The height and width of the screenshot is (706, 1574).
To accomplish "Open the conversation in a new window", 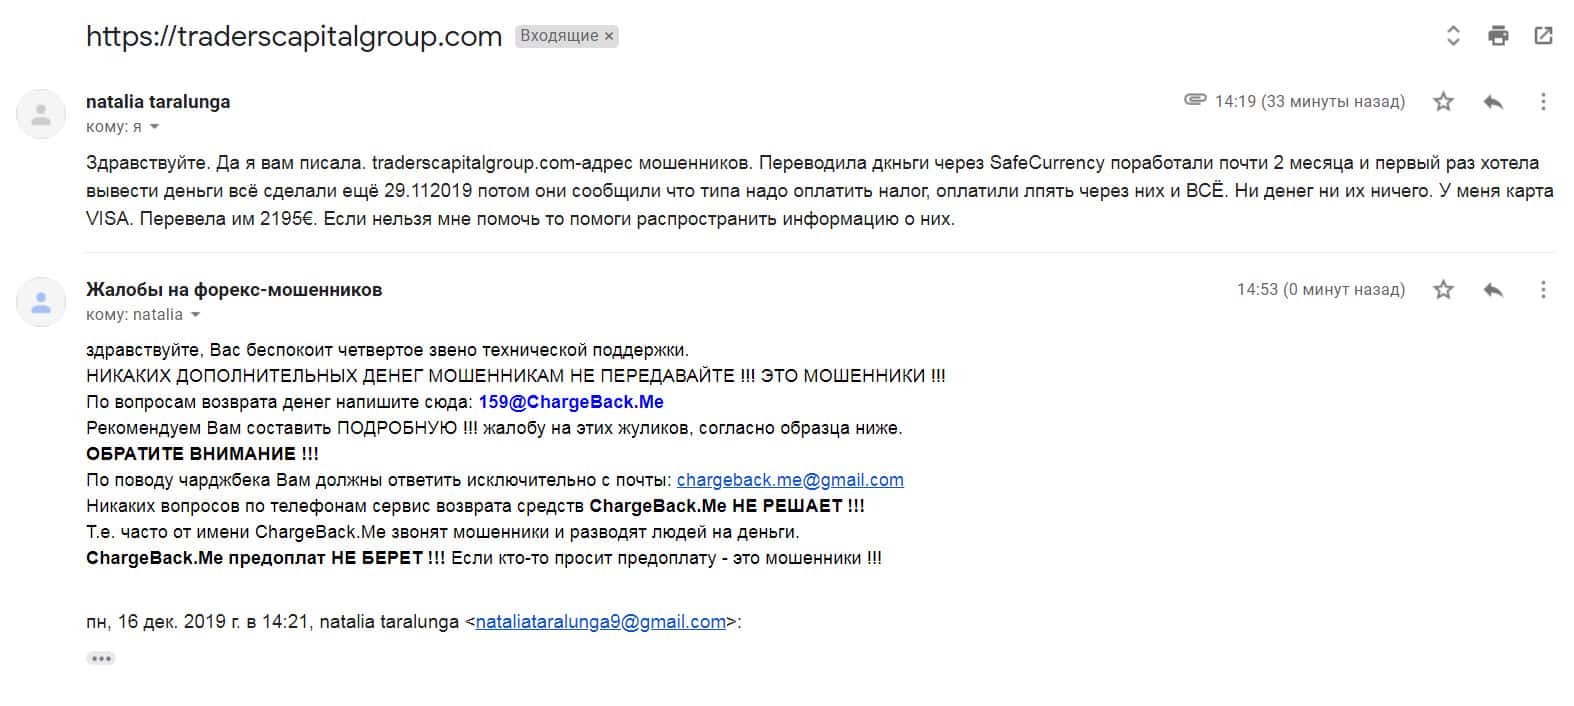I will click(x=1543, y=36).
